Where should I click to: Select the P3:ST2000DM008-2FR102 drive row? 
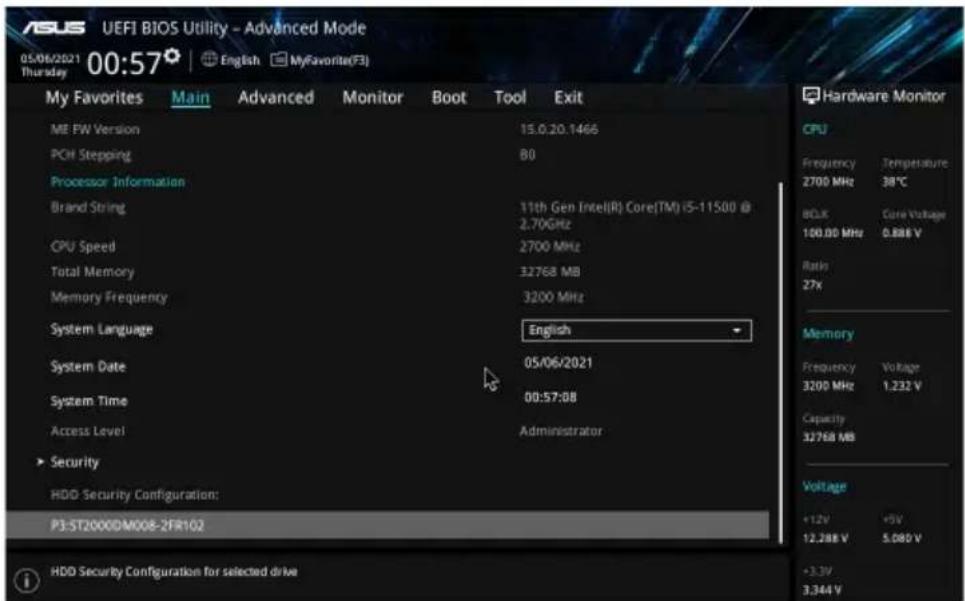pos(388,525)
